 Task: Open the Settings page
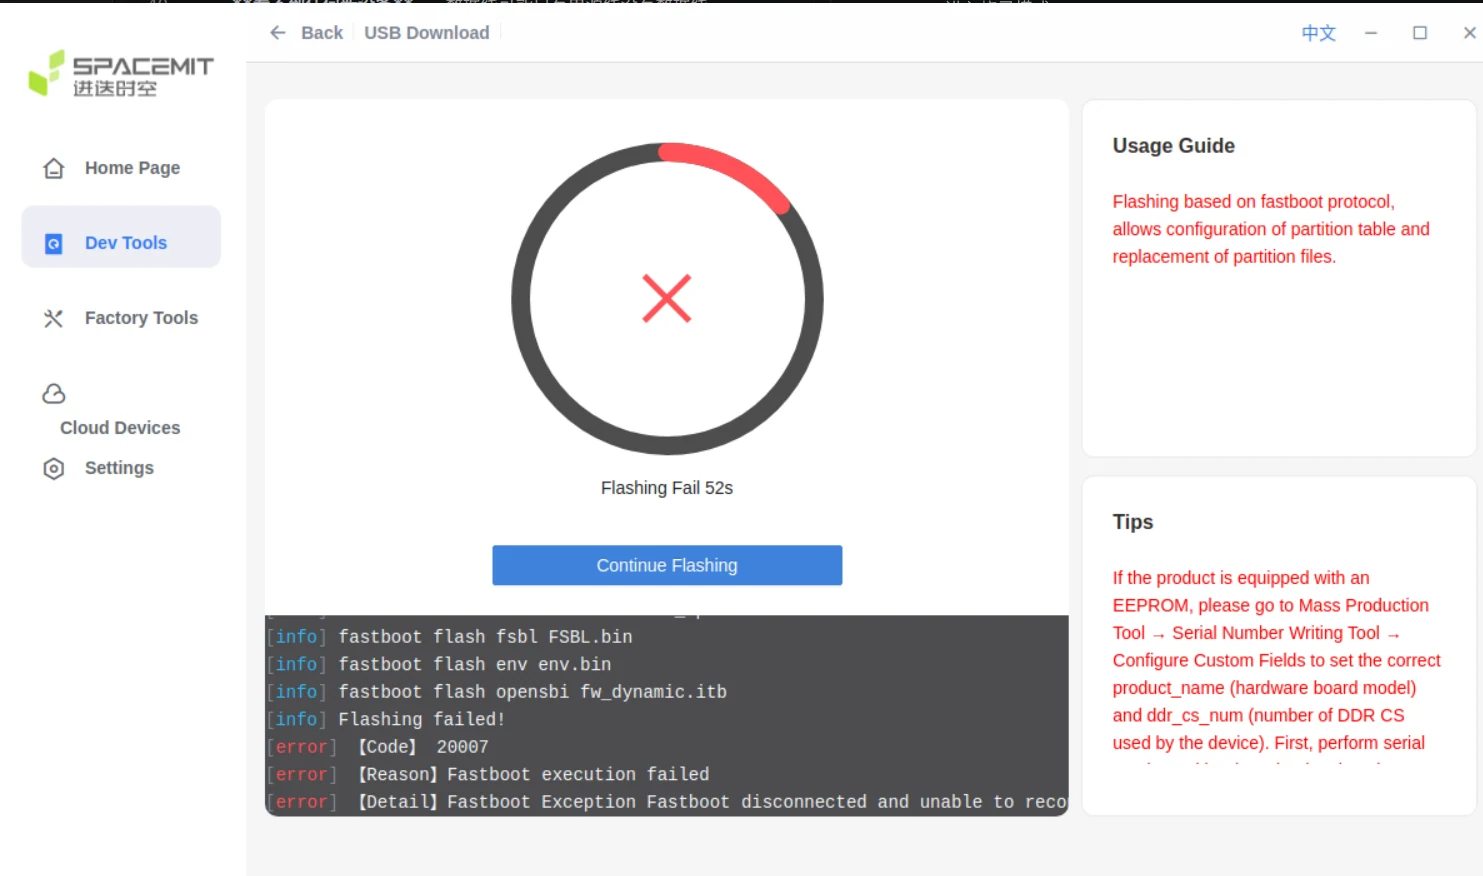(121, 468)
